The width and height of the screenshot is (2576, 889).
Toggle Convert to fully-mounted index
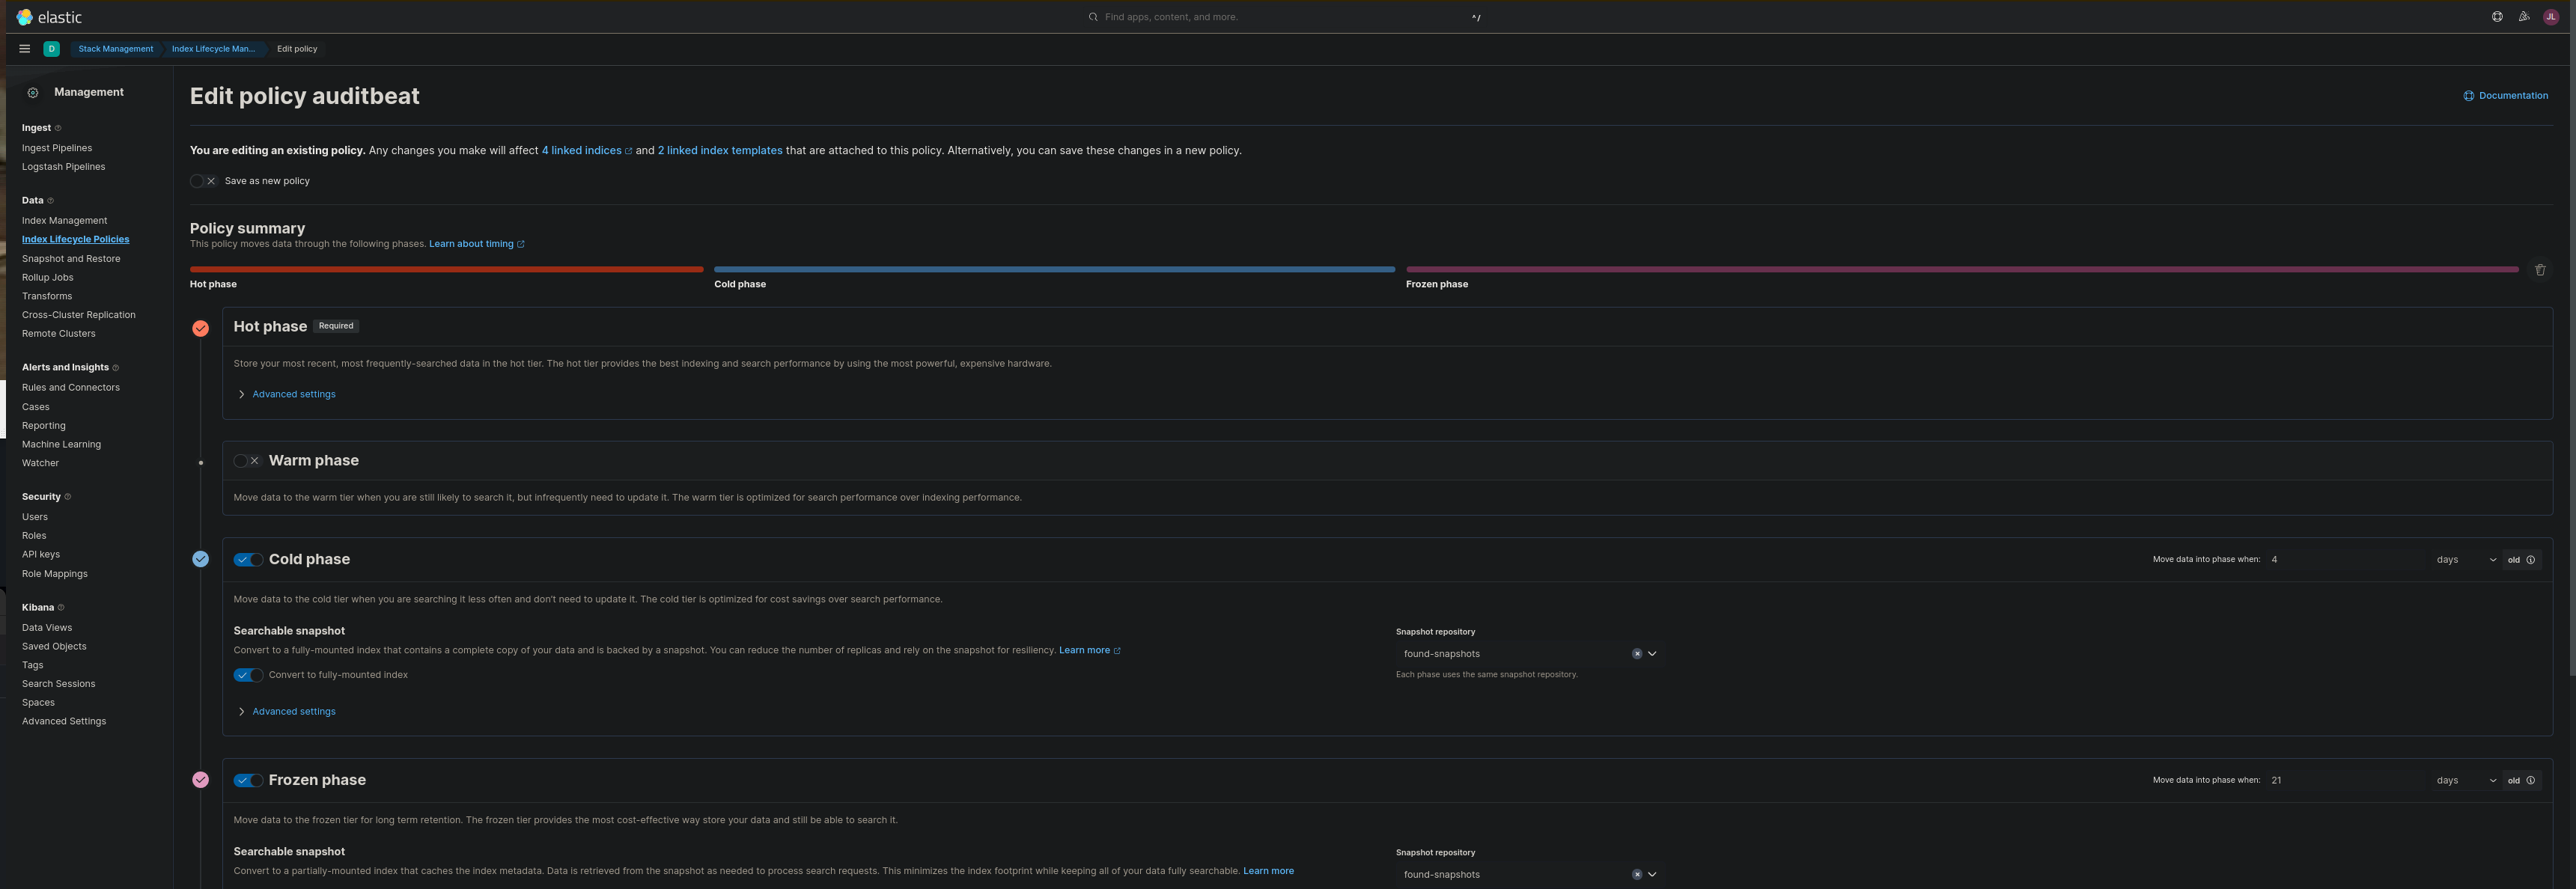(x=248, y=675)
